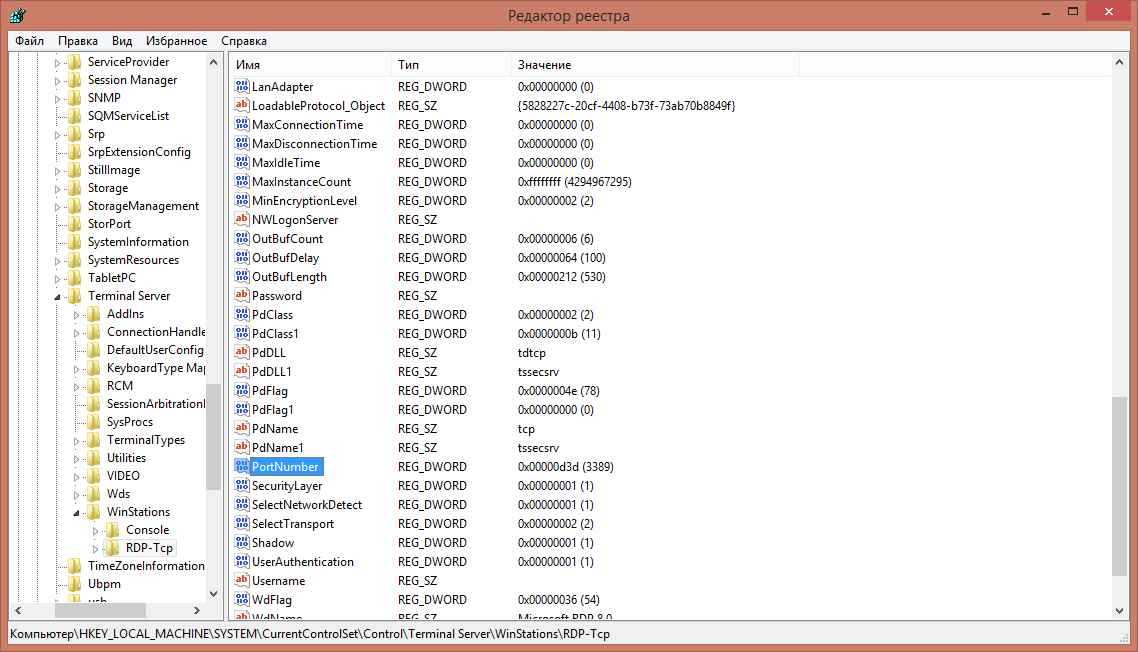This screenshot has height=652, width=1138.
Task: Expand the Wds tree node
Action: click(77, 494)
